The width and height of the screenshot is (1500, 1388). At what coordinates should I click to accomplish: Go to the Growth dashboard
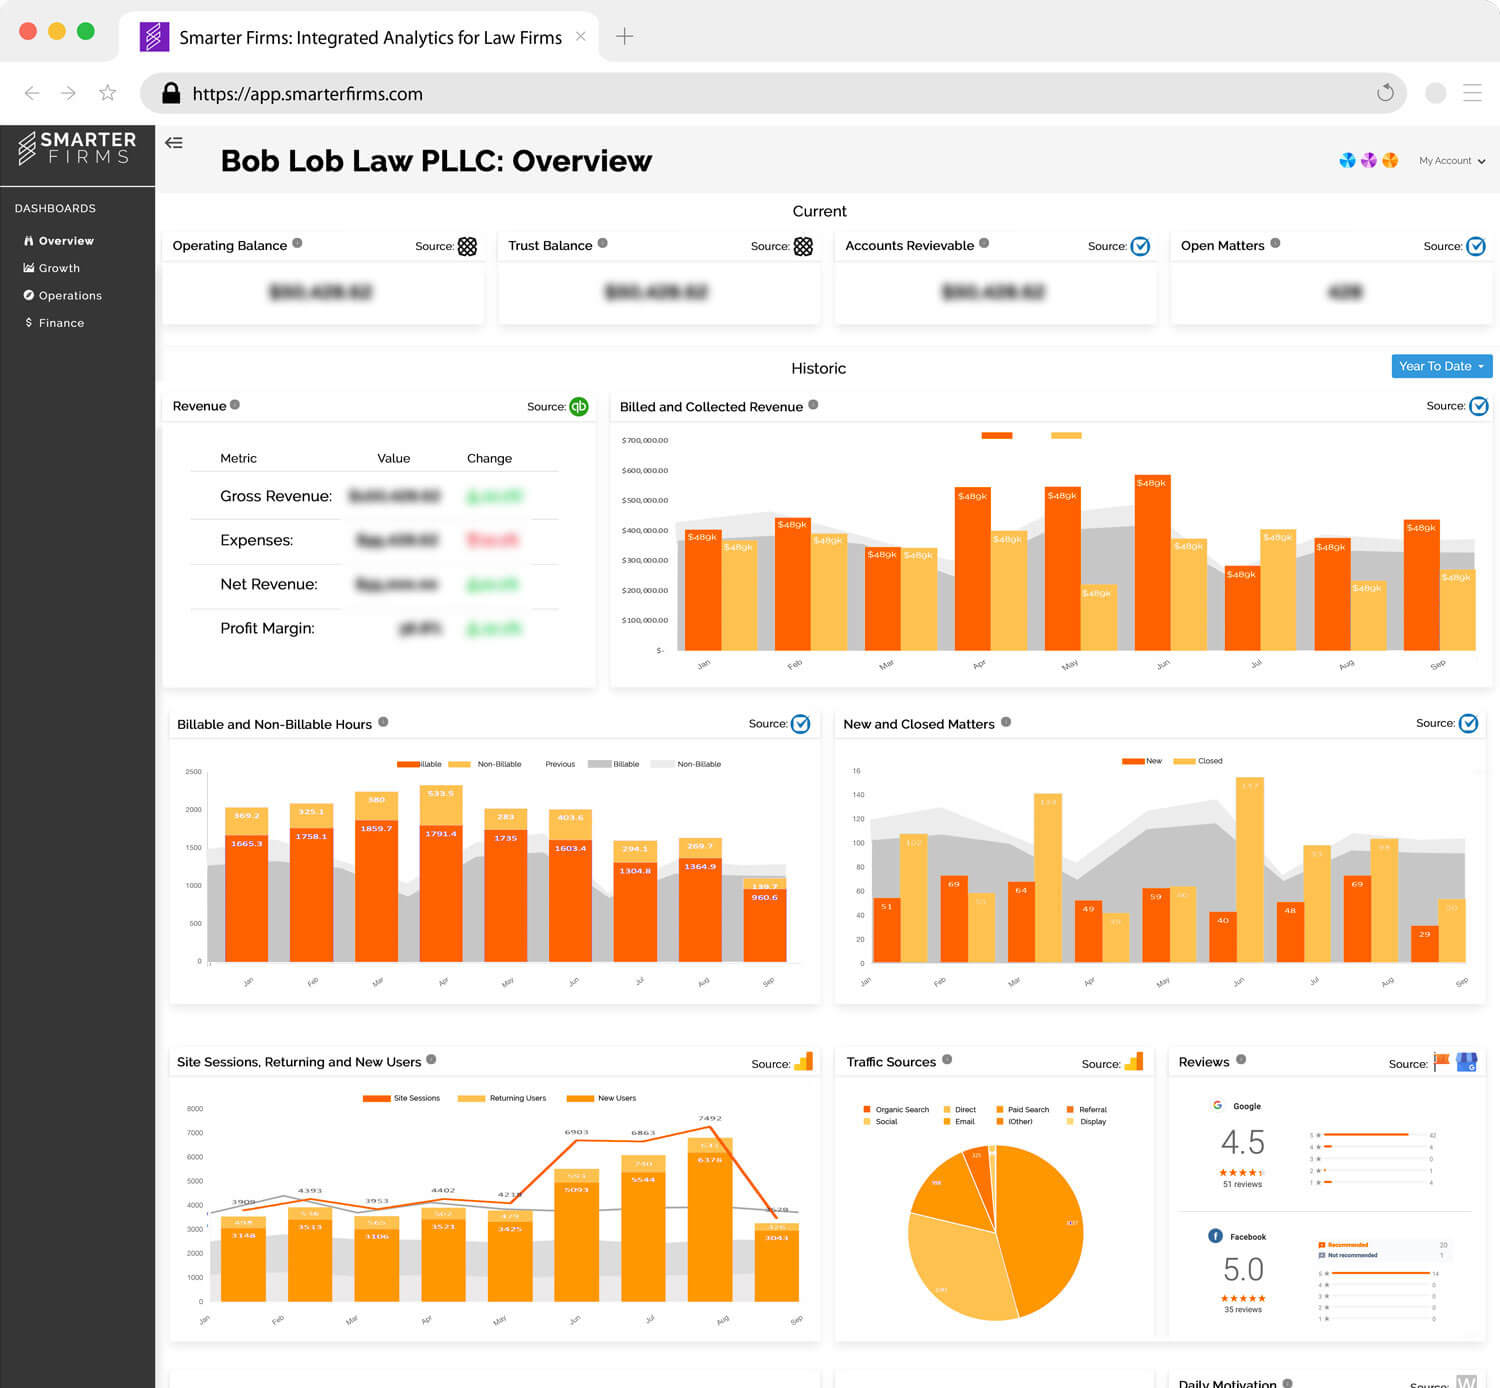[x=59, y=268]
